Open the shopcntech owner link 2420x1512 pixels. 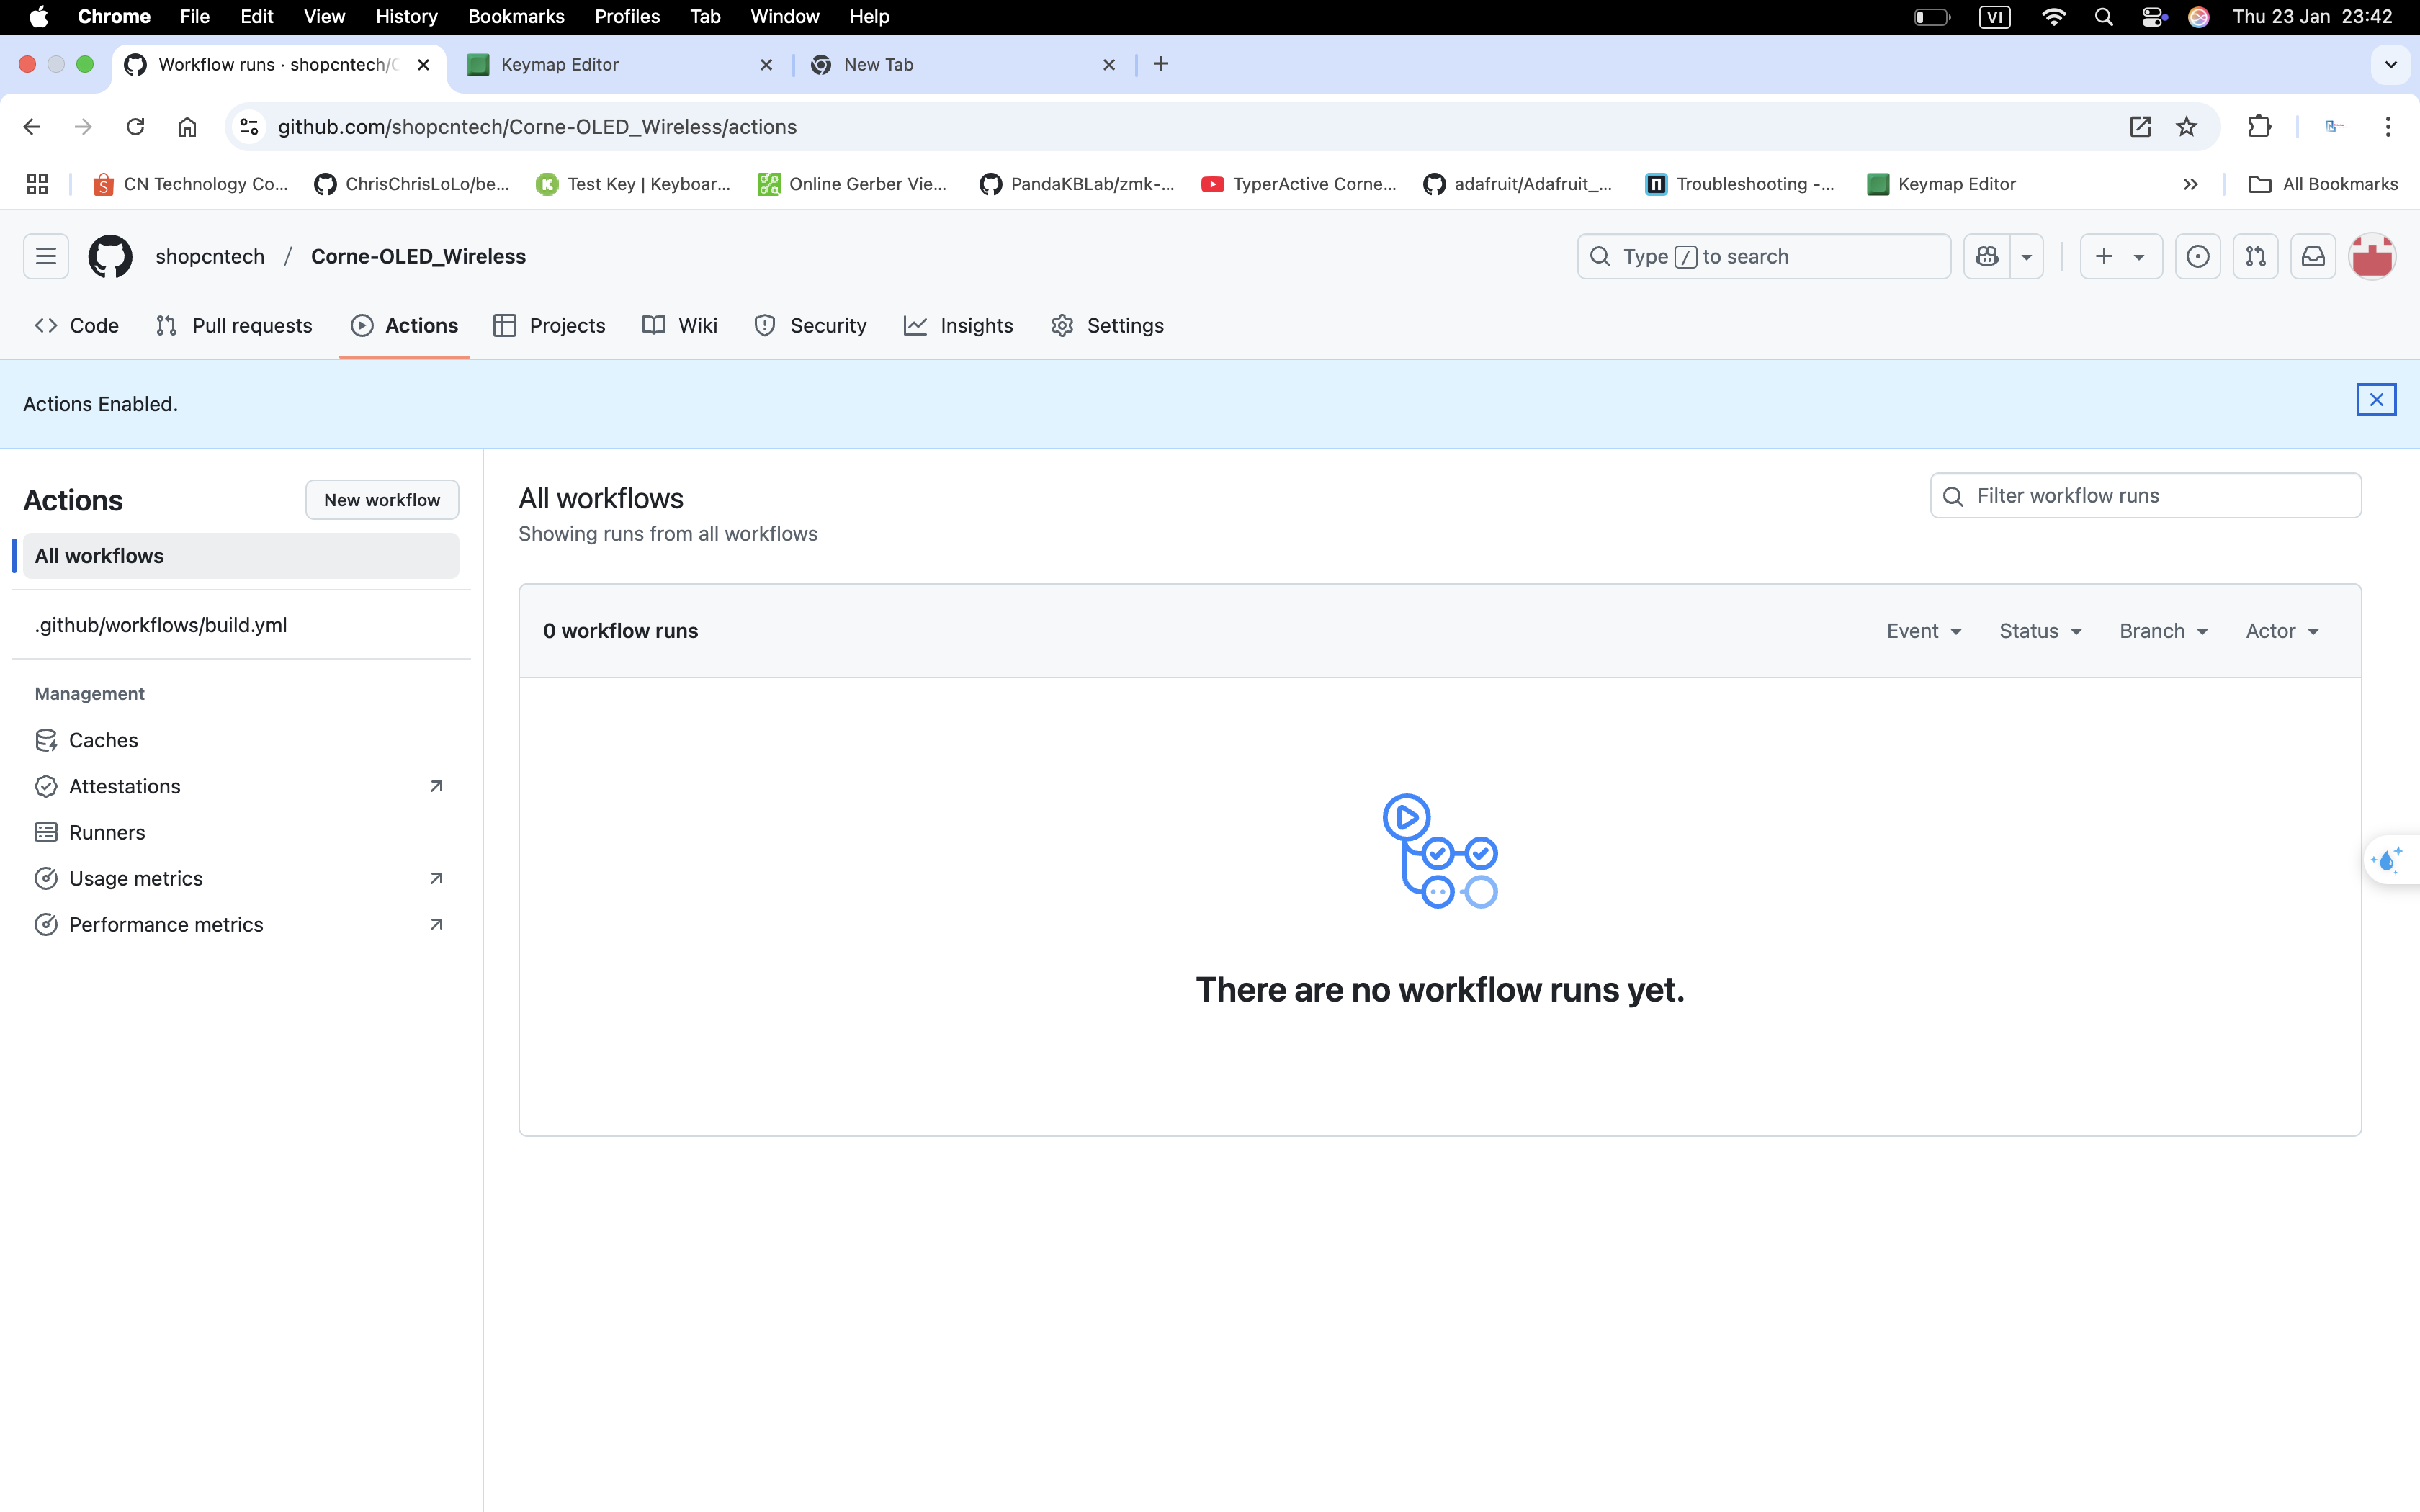[210, 256]
